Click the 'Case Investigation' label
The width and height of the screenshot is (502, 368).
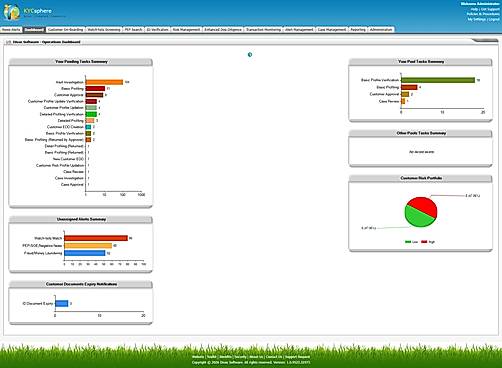69,178
